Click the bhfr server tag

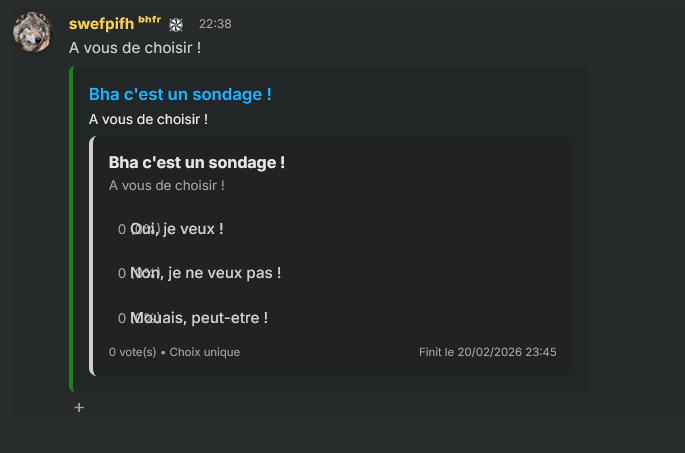pyautogui.click(x=149, y=20)
